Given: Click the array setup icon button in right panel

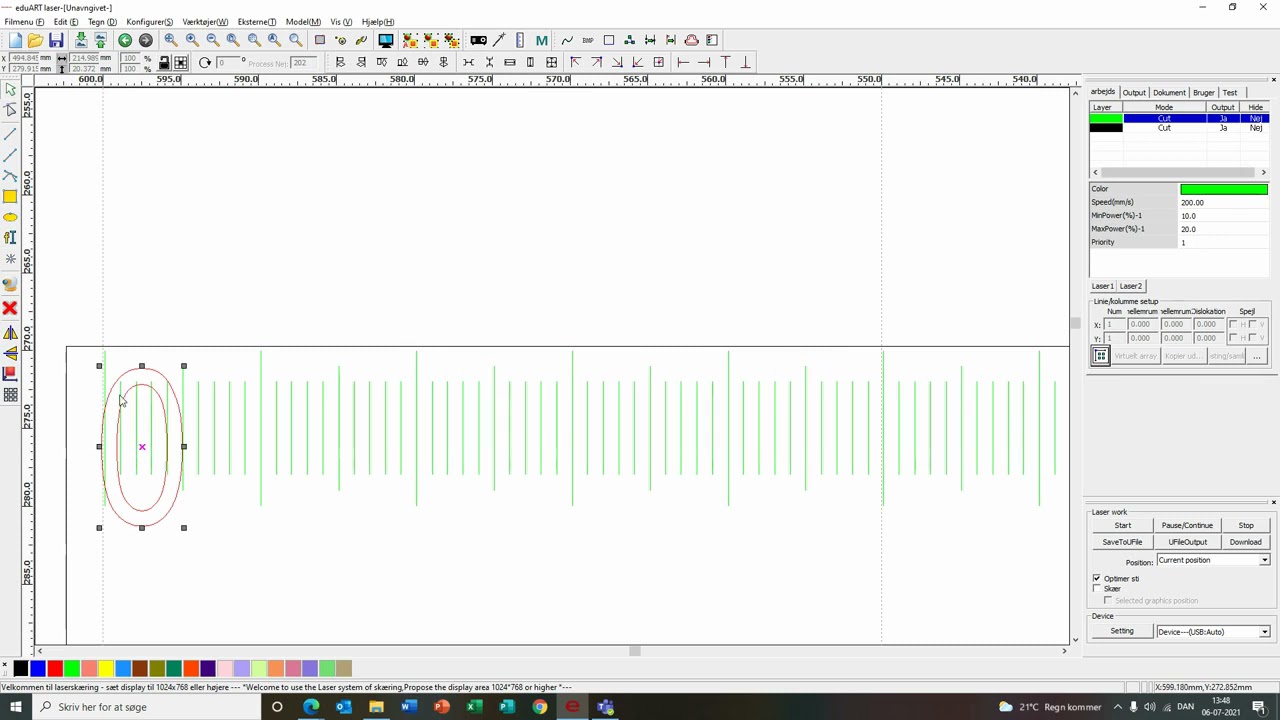Looking at the screenshot, I should (1100, 356).
